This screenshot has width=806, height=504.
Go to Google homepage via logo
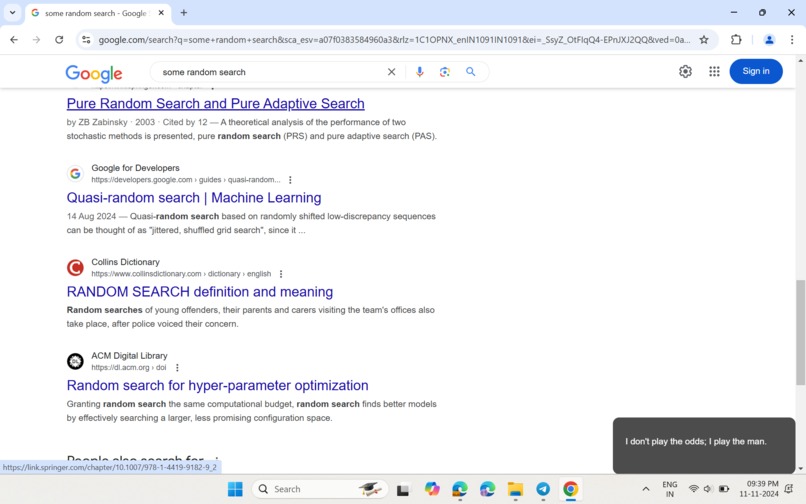click(94, 73)
